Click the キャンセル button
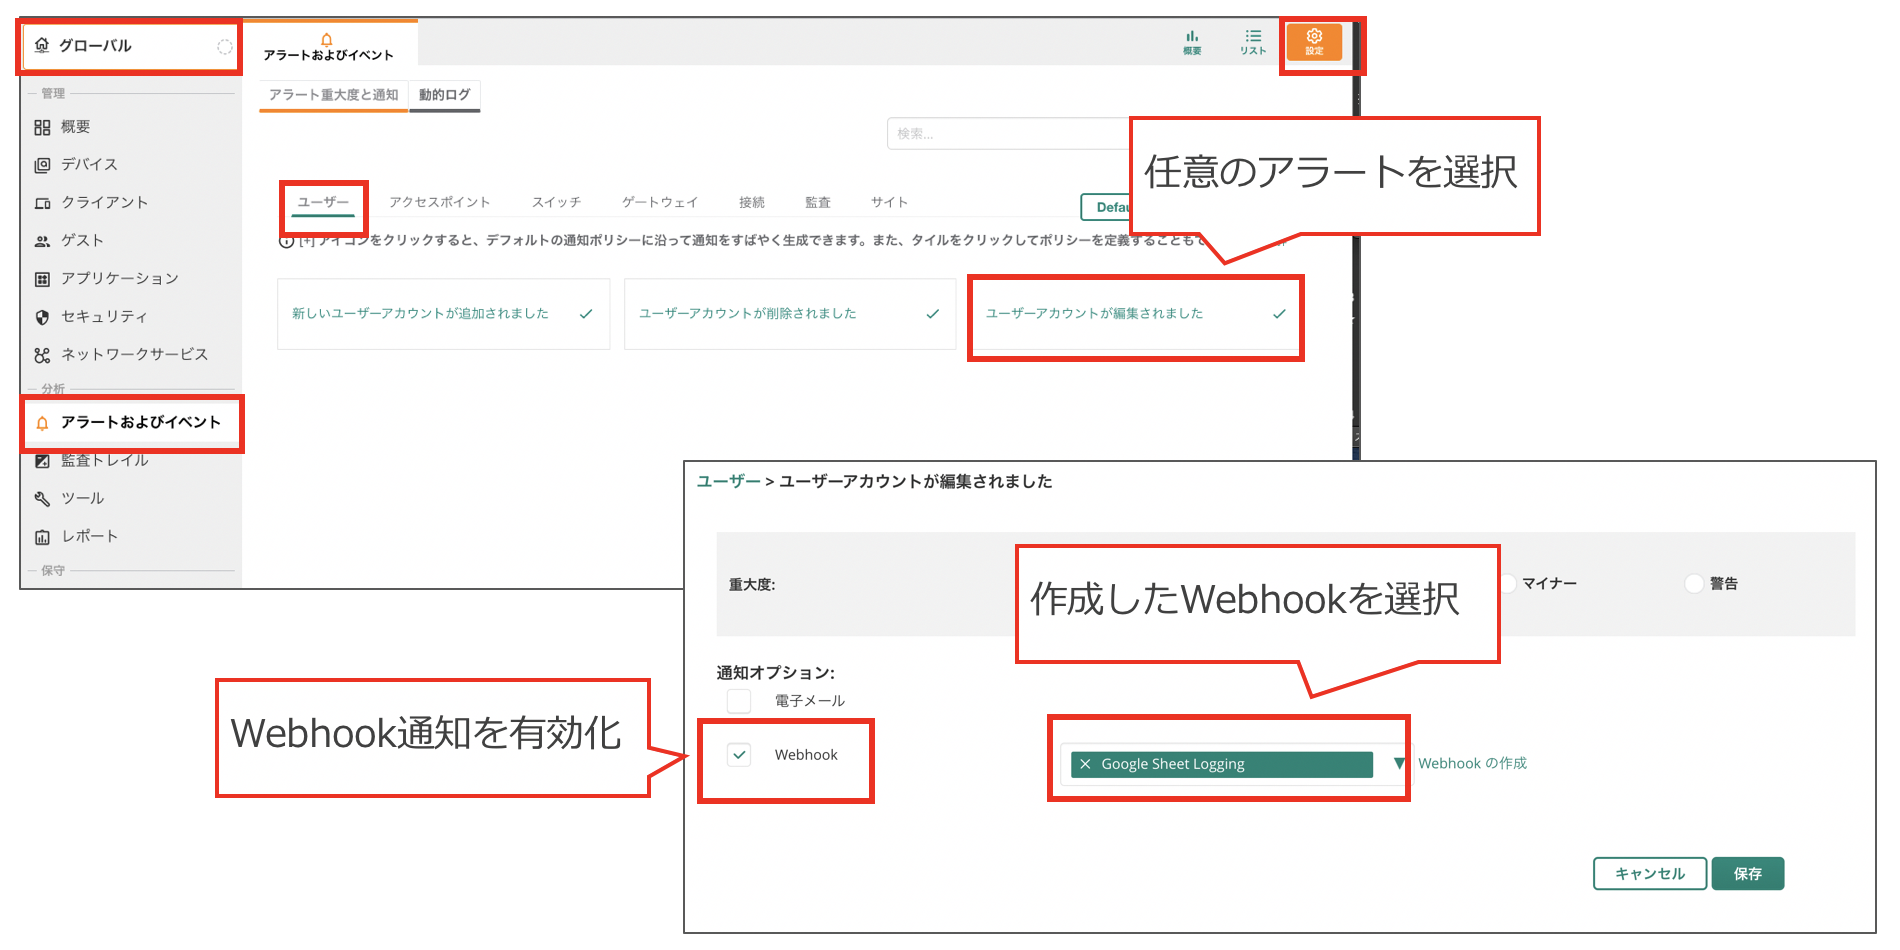 [x=1650, y=874]
